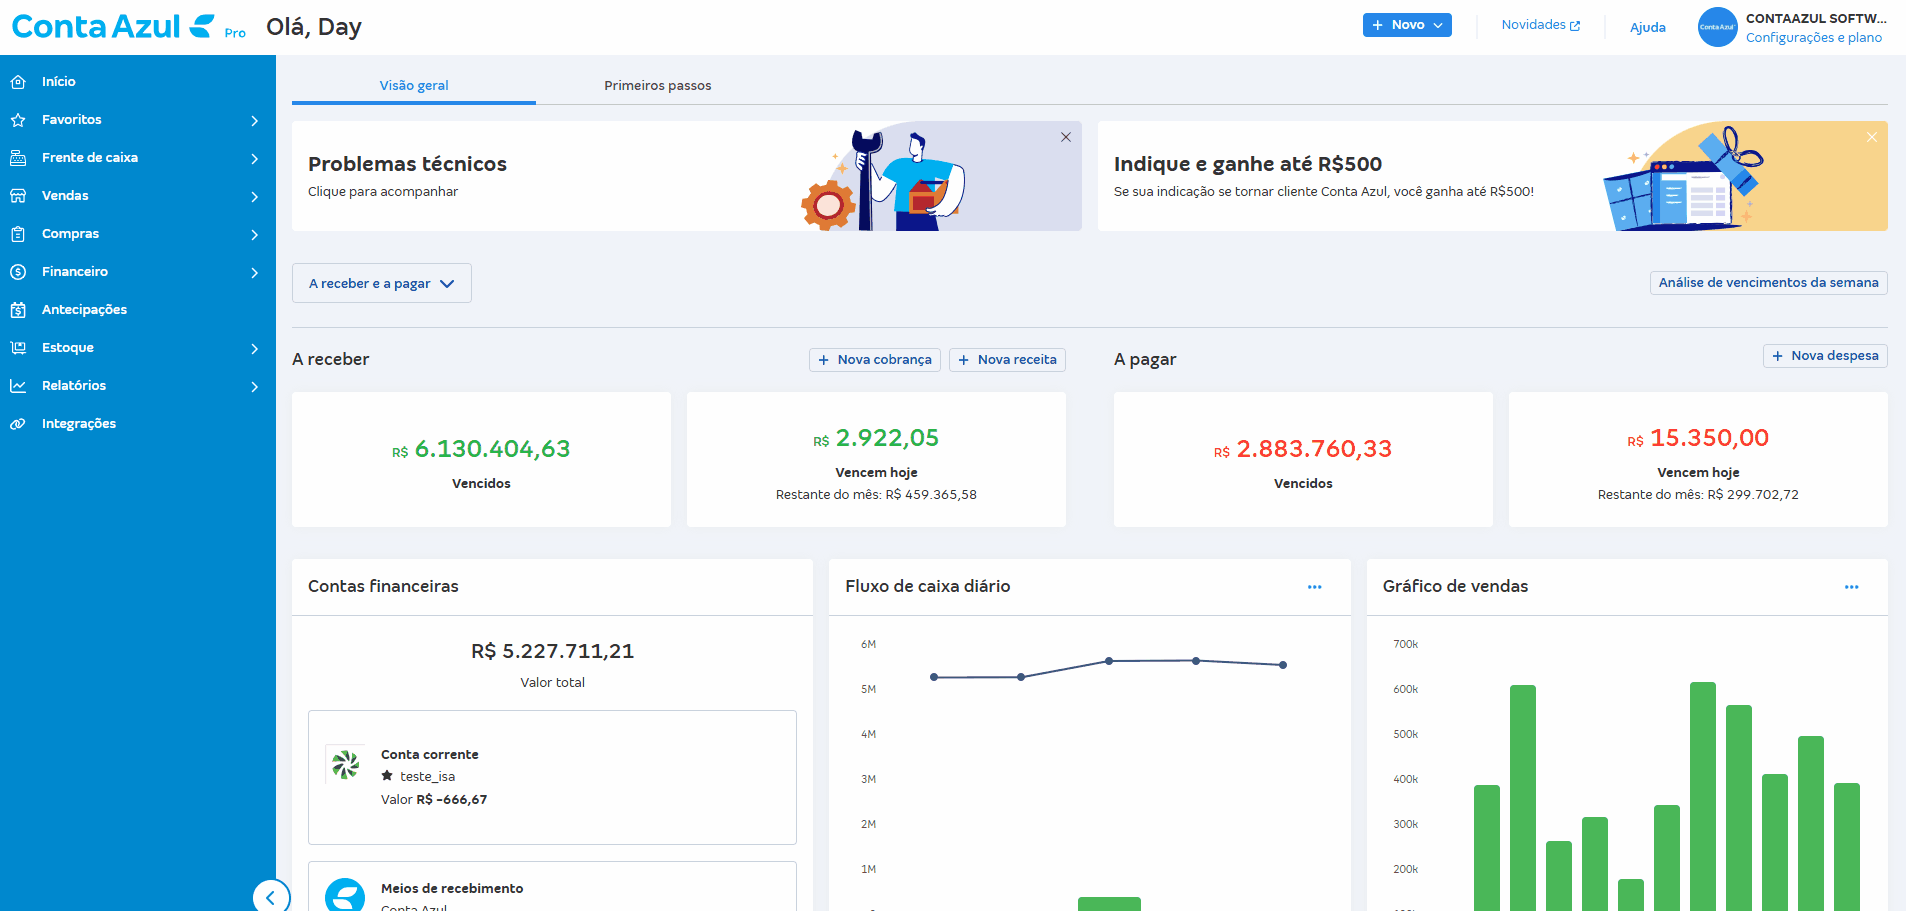The width and height of the screenshot is (1906, 911).
Task: Click the Problemas técnicos illustration
Action: [x=883, y=179]
